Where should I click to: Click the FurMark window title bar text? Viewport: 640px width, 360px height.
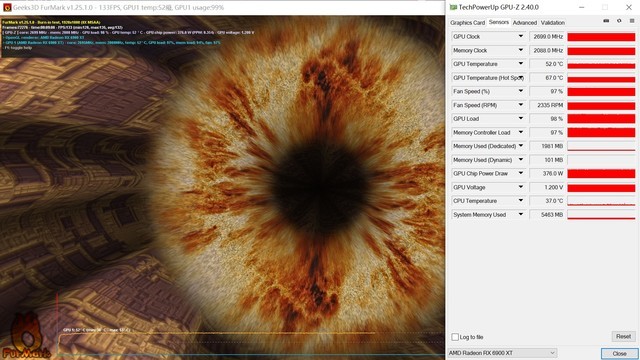[118, 7]
